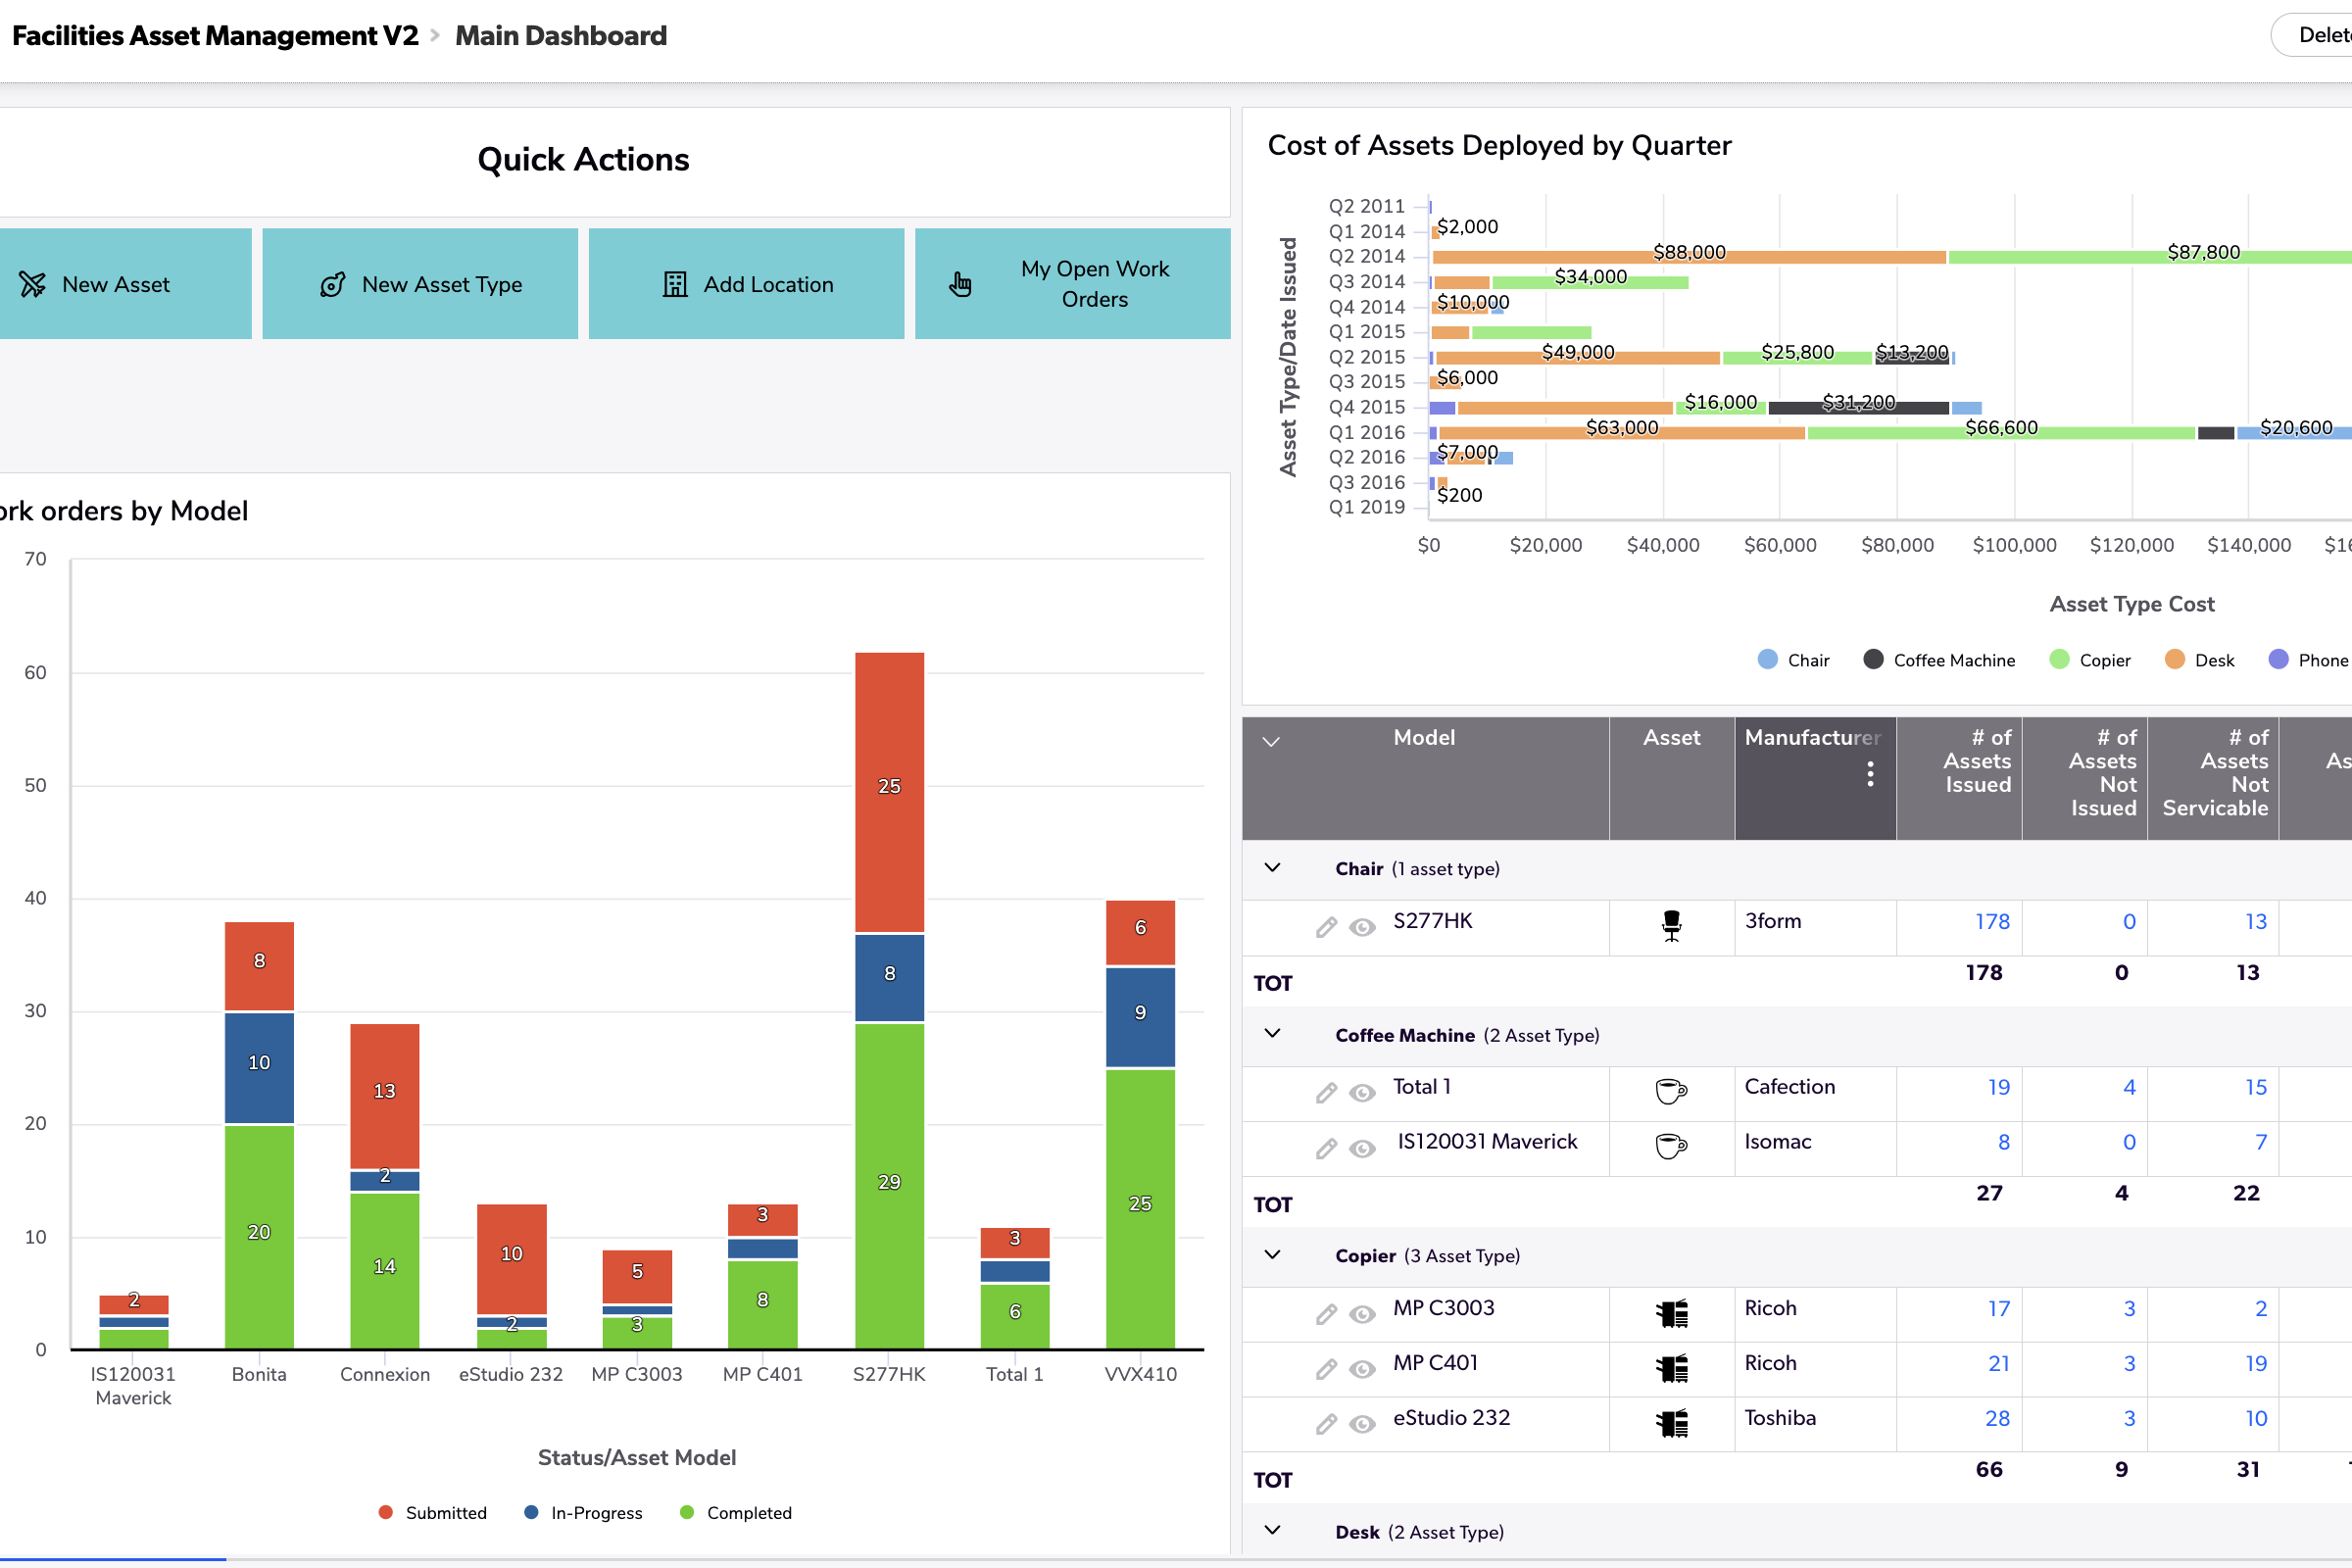Click the pencil icon for IS120031 Maverick

pos(1325,1149)
